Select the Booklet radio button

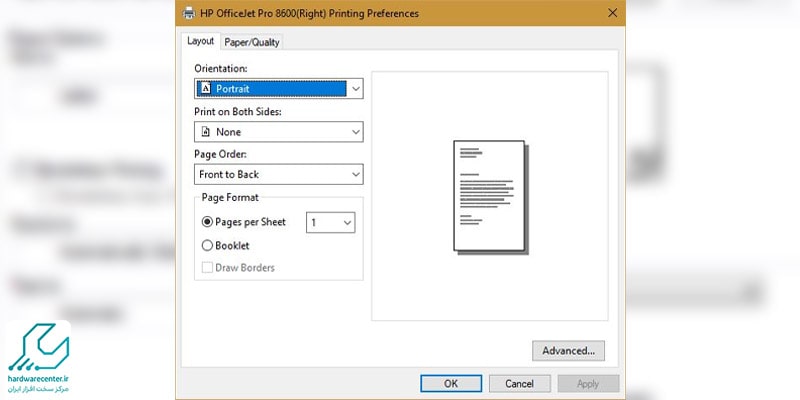click(x=207, y=245)
